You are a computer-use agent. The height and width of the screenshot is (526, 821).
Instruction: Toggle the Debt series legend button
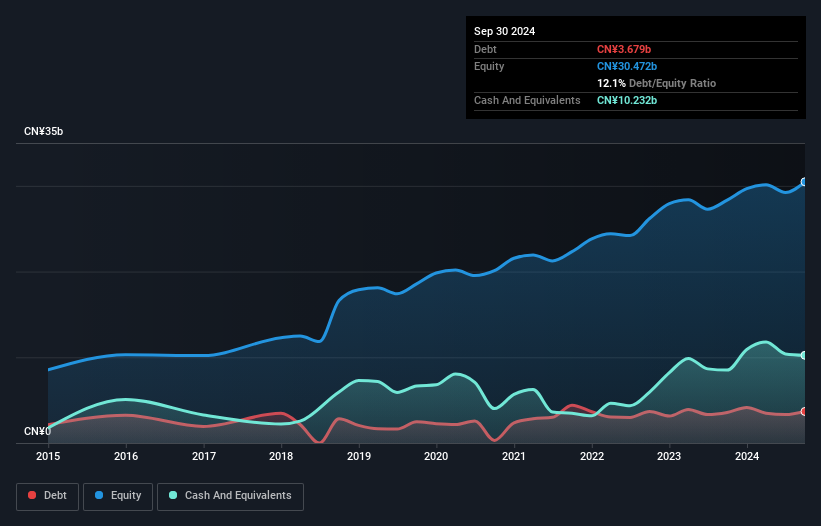(48, 496)
